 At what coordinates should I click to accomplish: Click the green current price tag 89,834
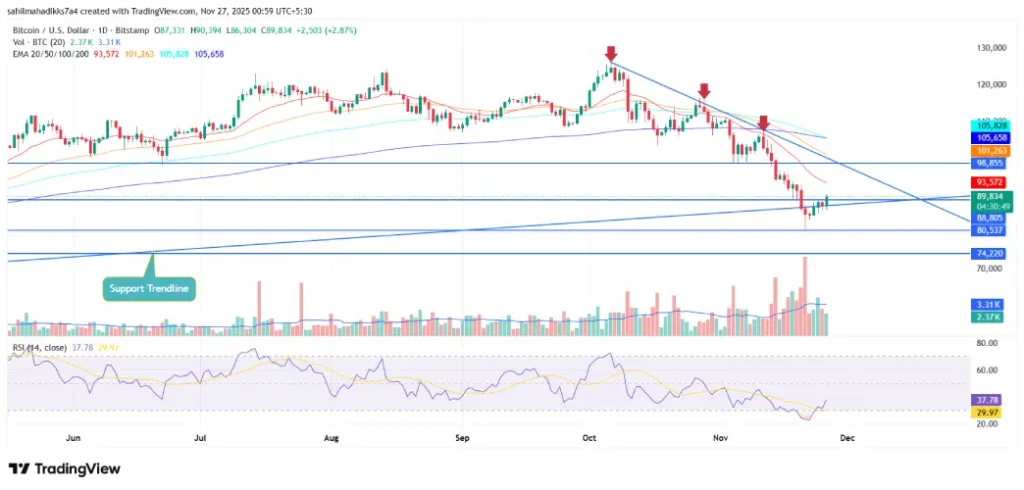988,197
